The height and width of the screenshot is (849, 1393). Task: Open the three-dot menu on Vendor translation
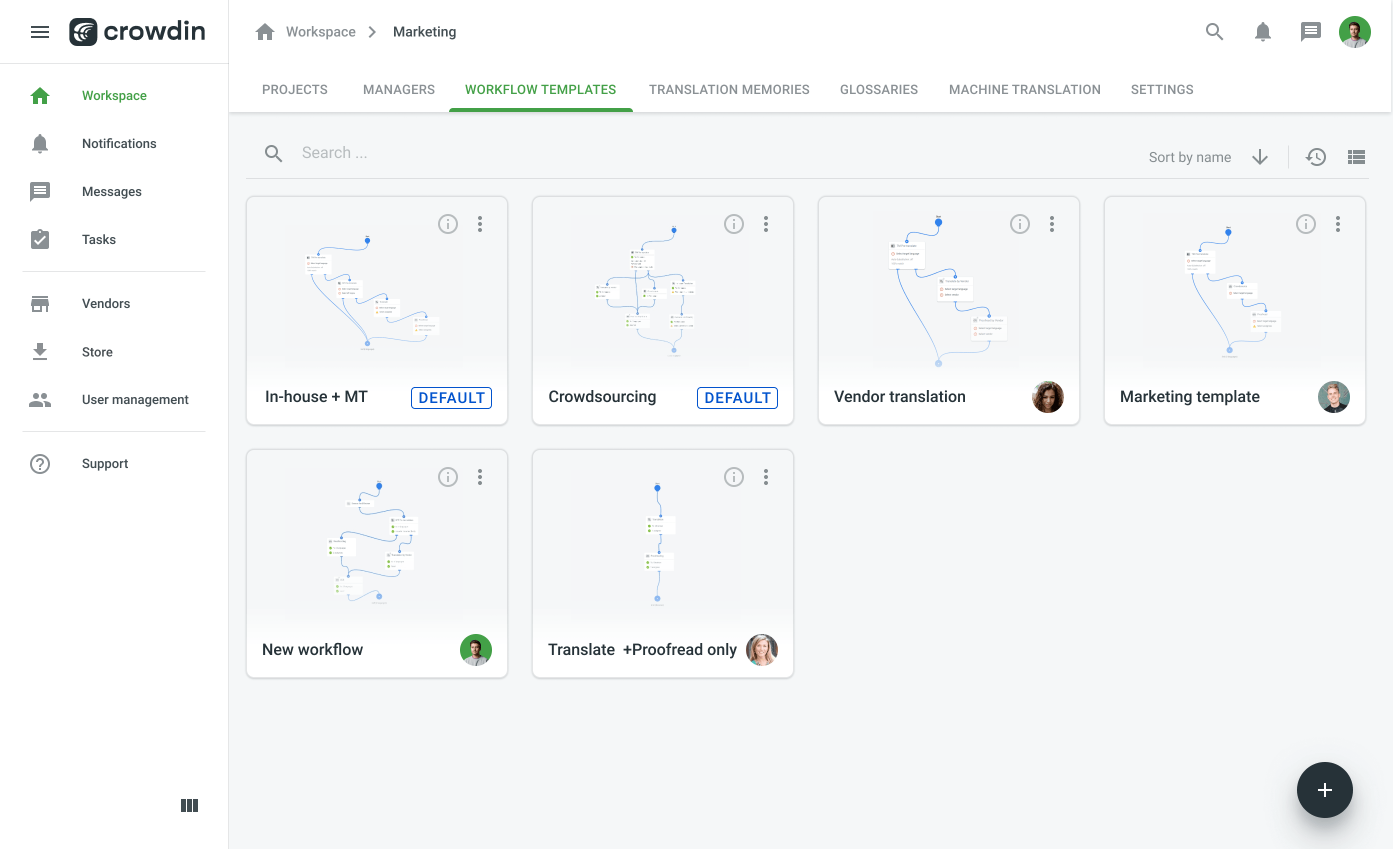point(1052,224)
